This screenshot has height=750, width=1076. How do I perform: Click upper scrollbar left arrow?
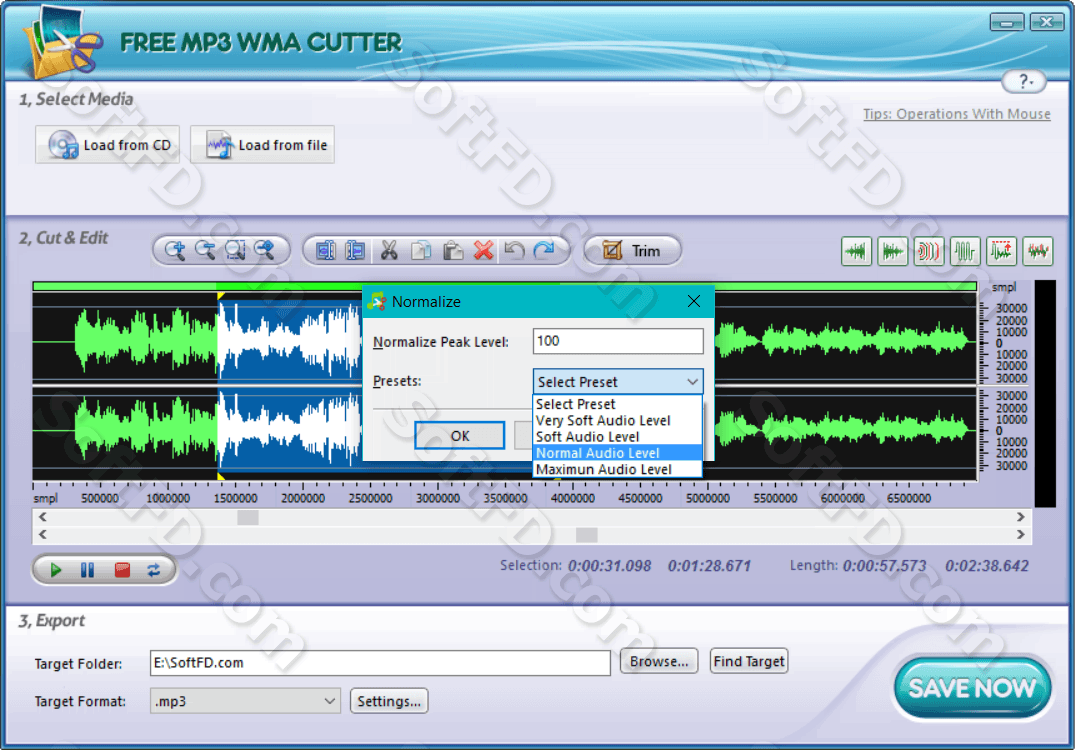[43, 517]
